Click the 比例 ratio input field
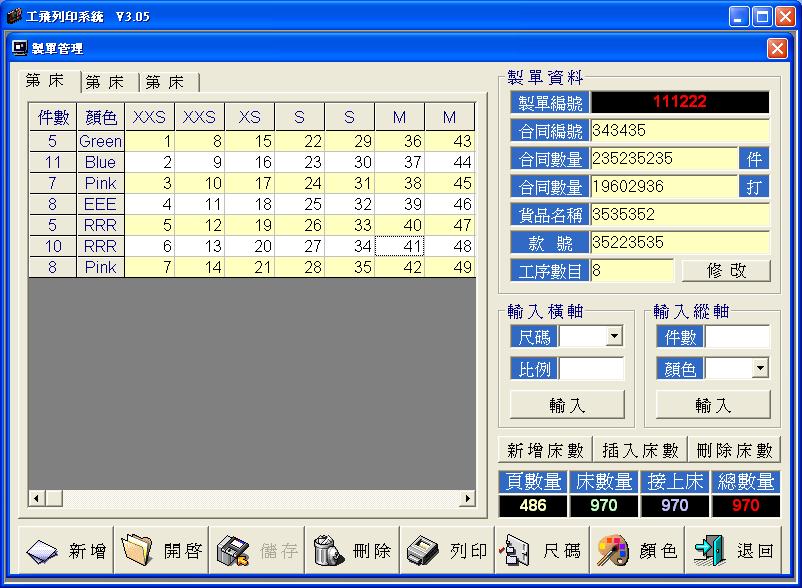The image size is (802, 588). coord(591,368)
